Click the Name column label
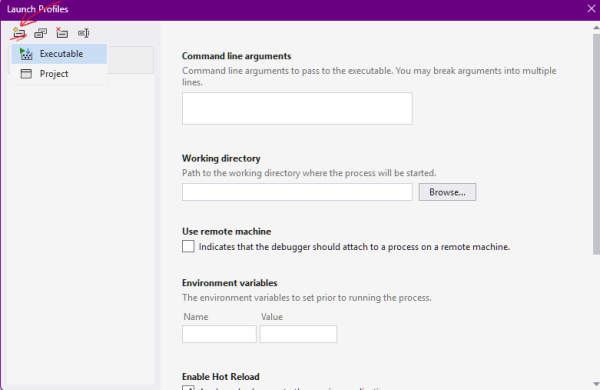This screenshot has width=600, height=390. click(196, 317)
